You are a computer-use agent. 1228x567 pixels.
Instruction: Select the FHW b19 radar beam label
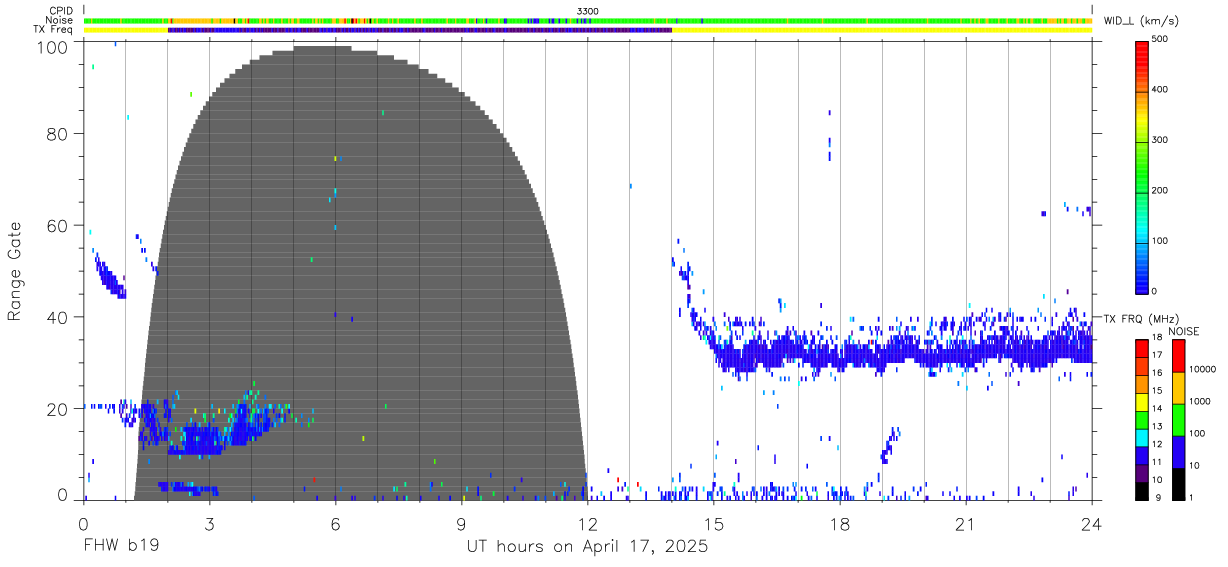pyautogui.click(x=121, y=547)
